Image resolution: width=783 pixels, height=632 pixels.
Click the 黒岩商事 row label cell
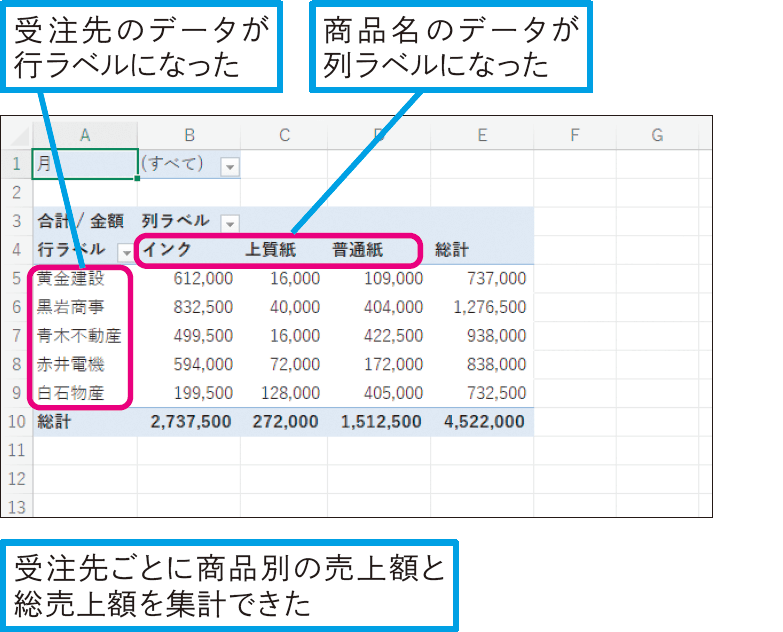[x=70, y=307]
